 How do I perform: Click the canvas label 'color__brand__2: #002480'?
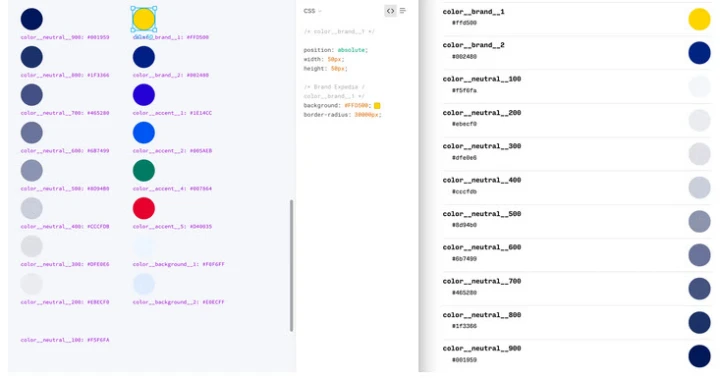[171, 75]
